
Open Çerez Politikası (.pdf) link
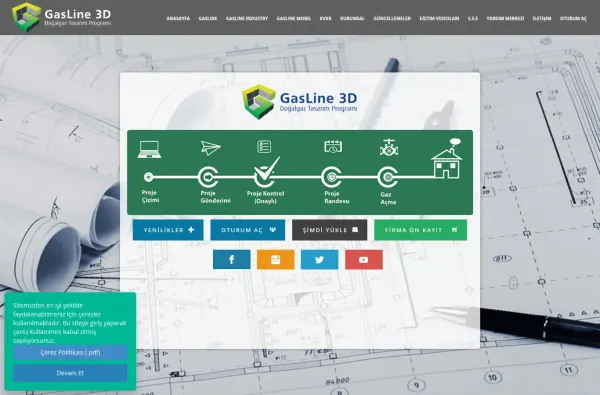point(70,353)
